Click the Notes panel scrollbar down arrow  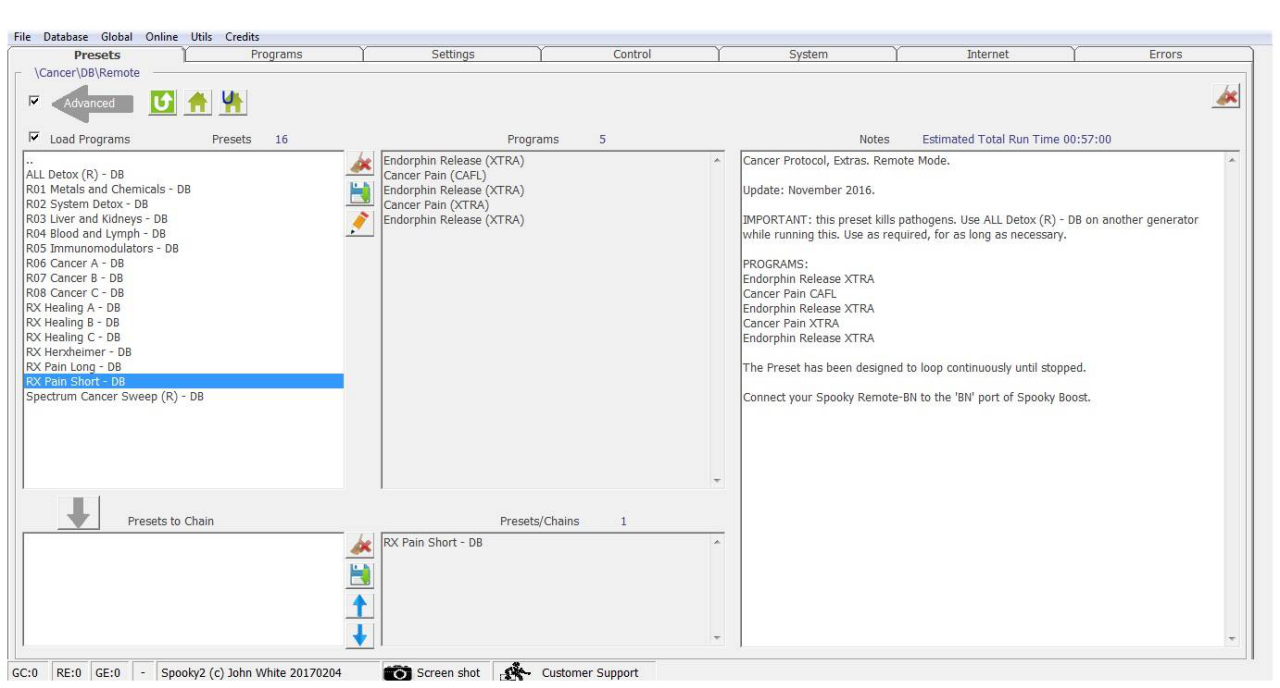[1231, 638]
